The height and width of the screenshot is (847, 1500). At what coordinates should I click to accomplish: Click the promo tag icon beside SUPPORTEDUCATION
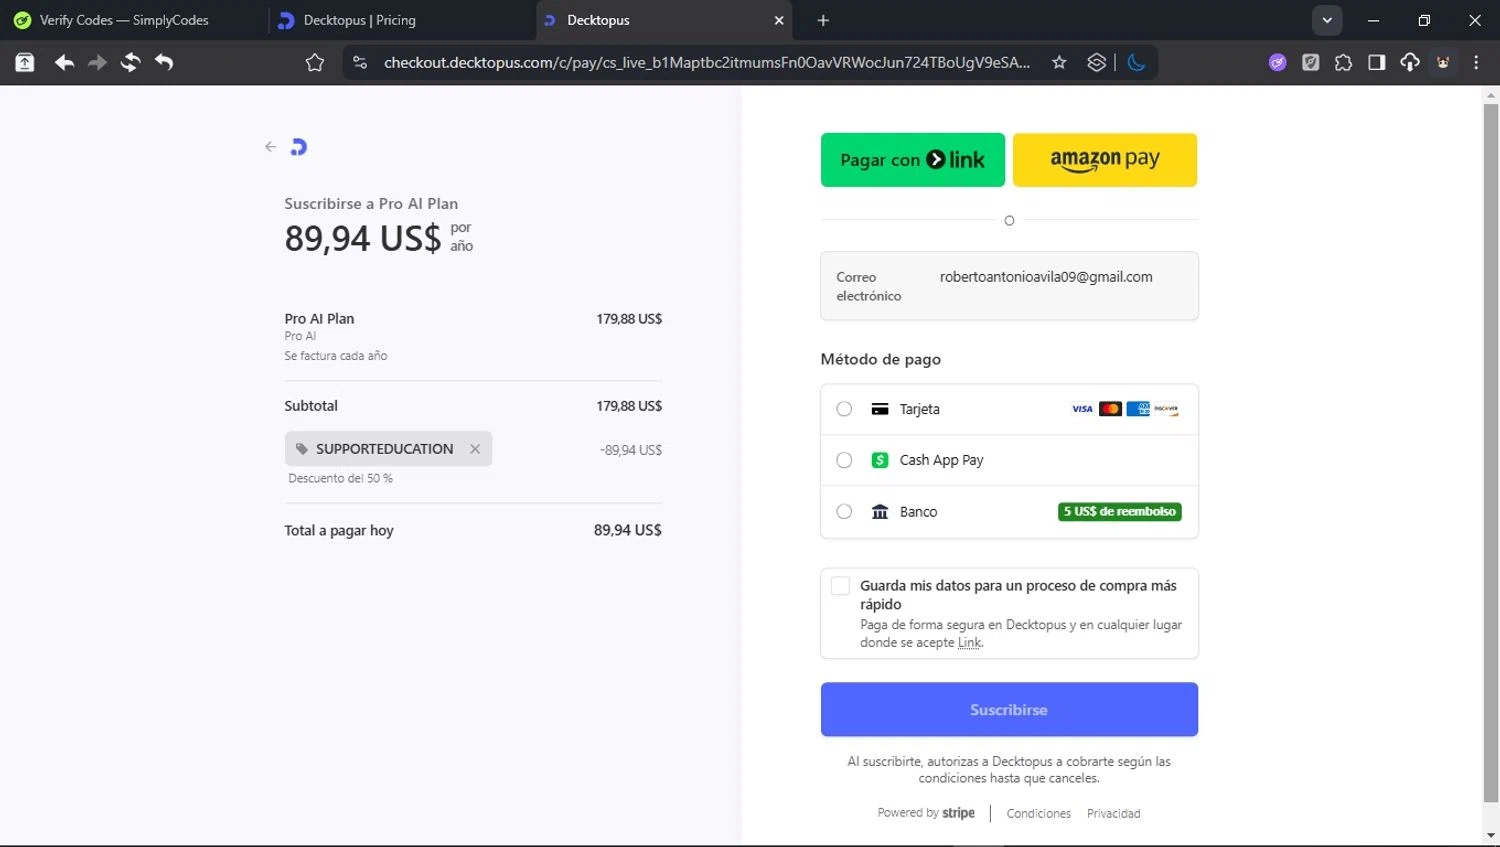pyautogui.click(x=302, y=449)
